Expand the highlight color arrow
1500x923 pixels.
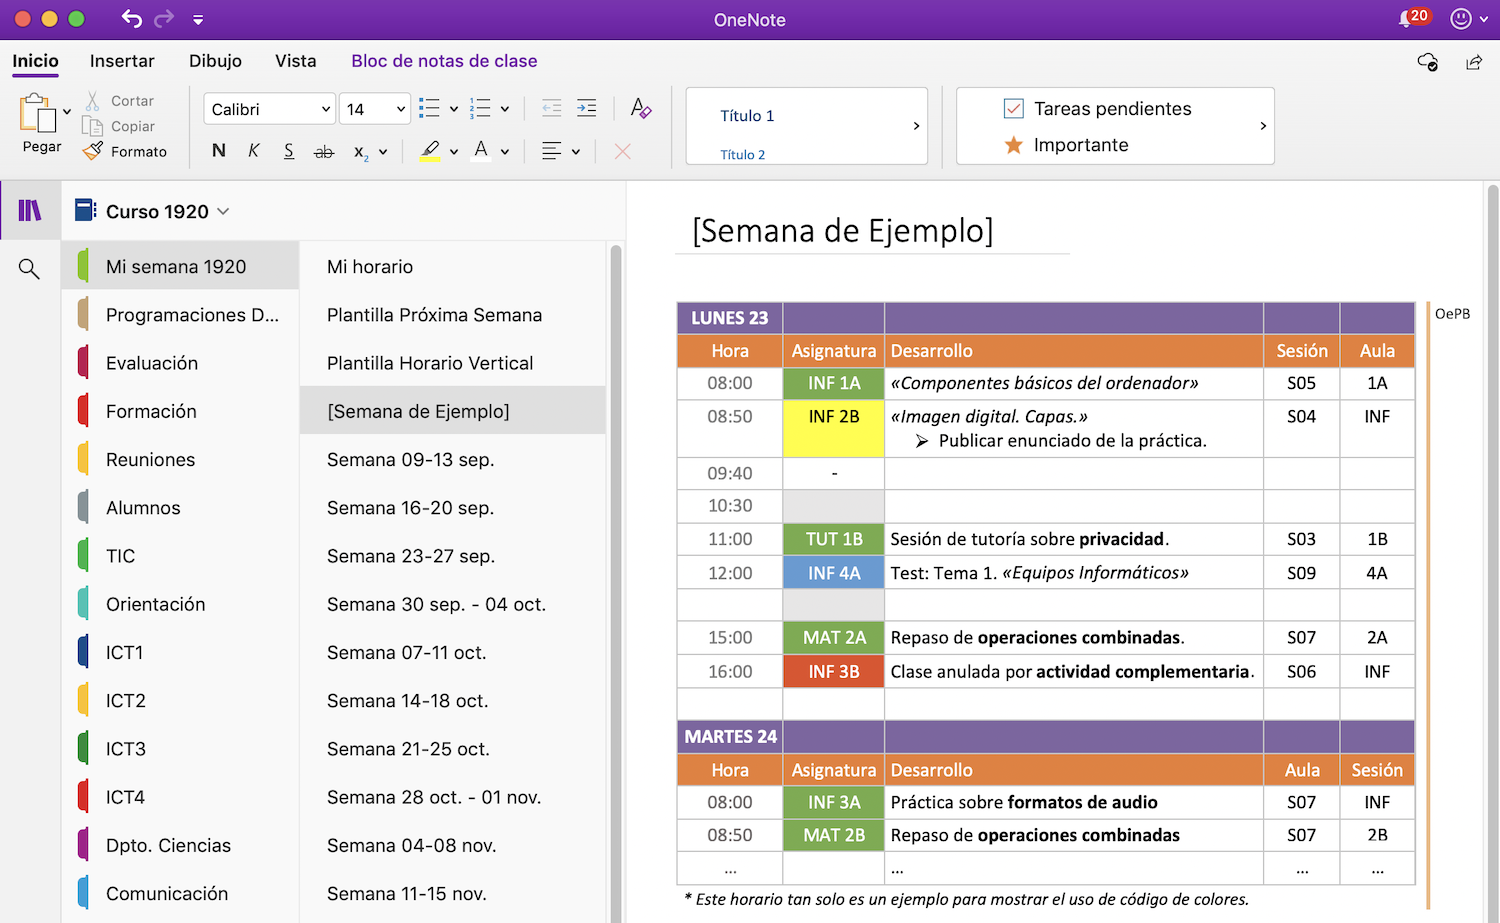pos(454,152)
